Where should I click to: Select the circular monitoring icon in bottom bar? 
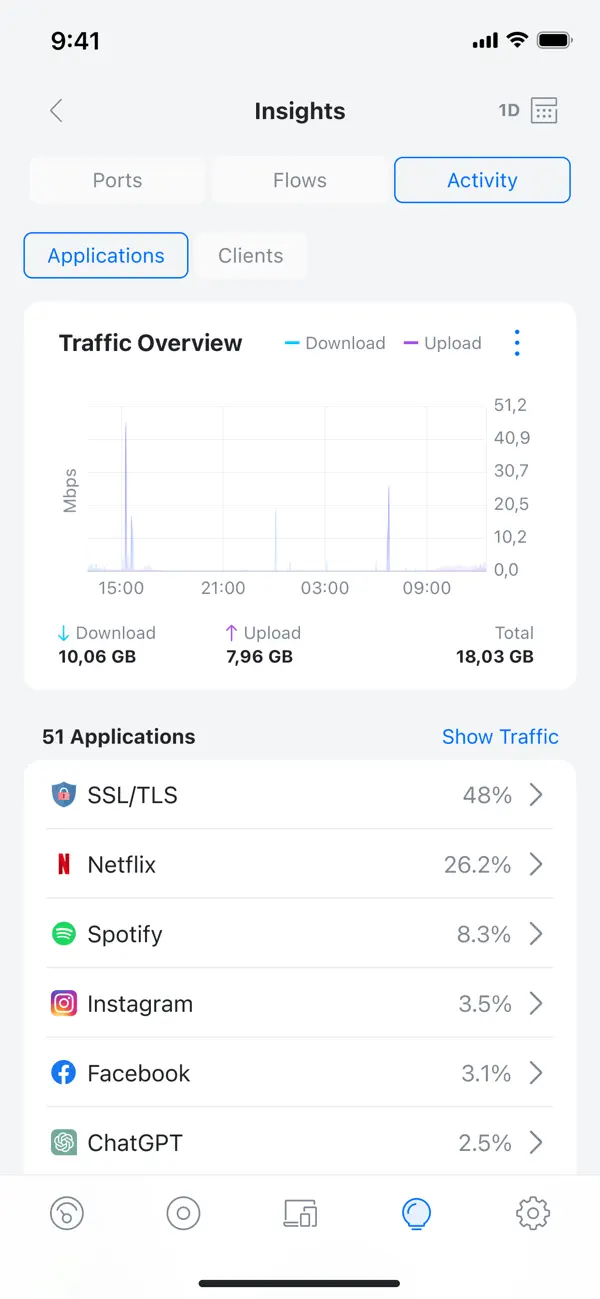(x=183, y=1213)
